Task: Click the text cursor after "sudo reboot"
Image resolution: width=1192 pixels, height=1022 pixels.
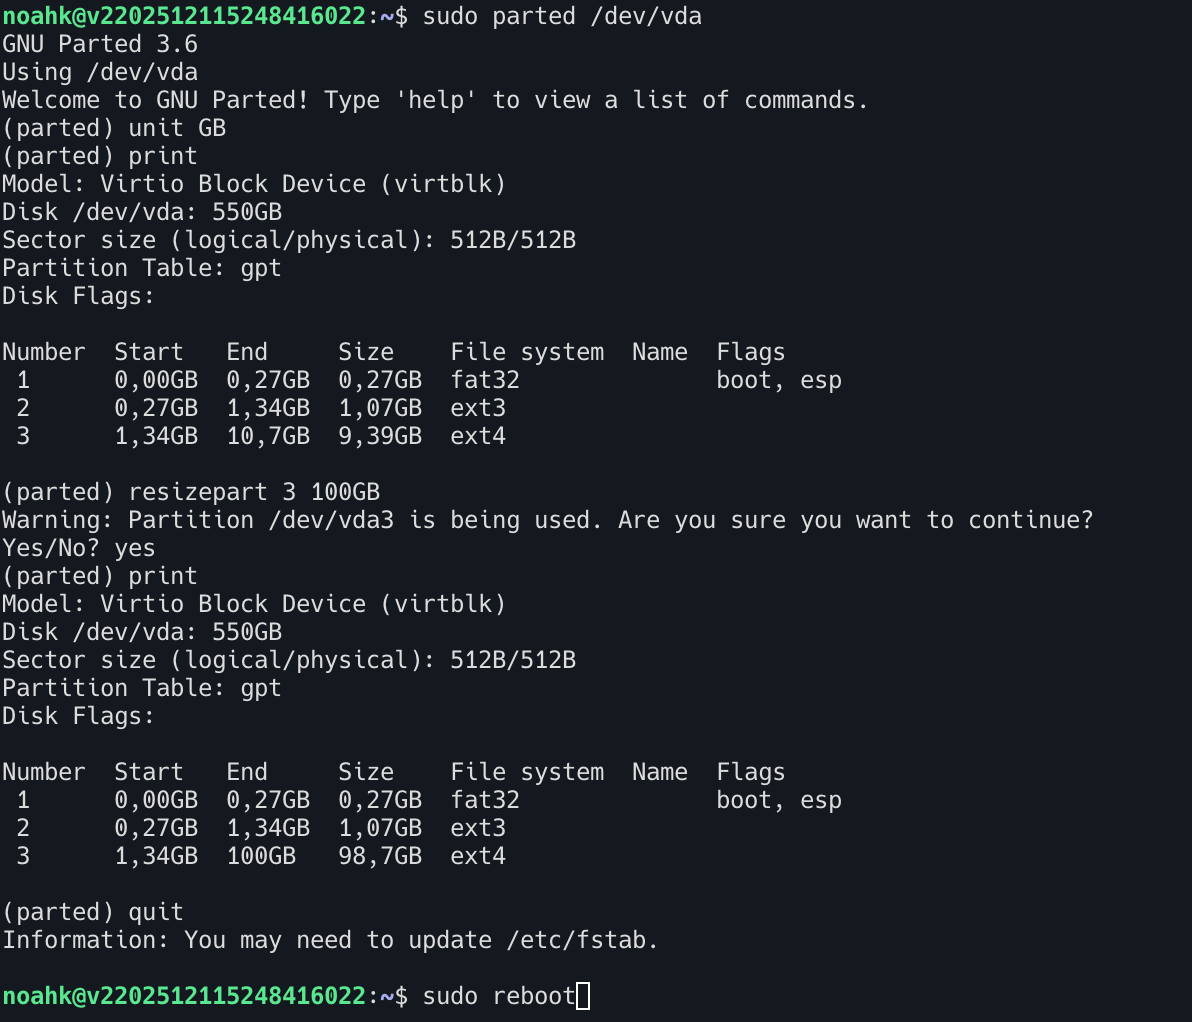Action: click(x=584, y=996)
